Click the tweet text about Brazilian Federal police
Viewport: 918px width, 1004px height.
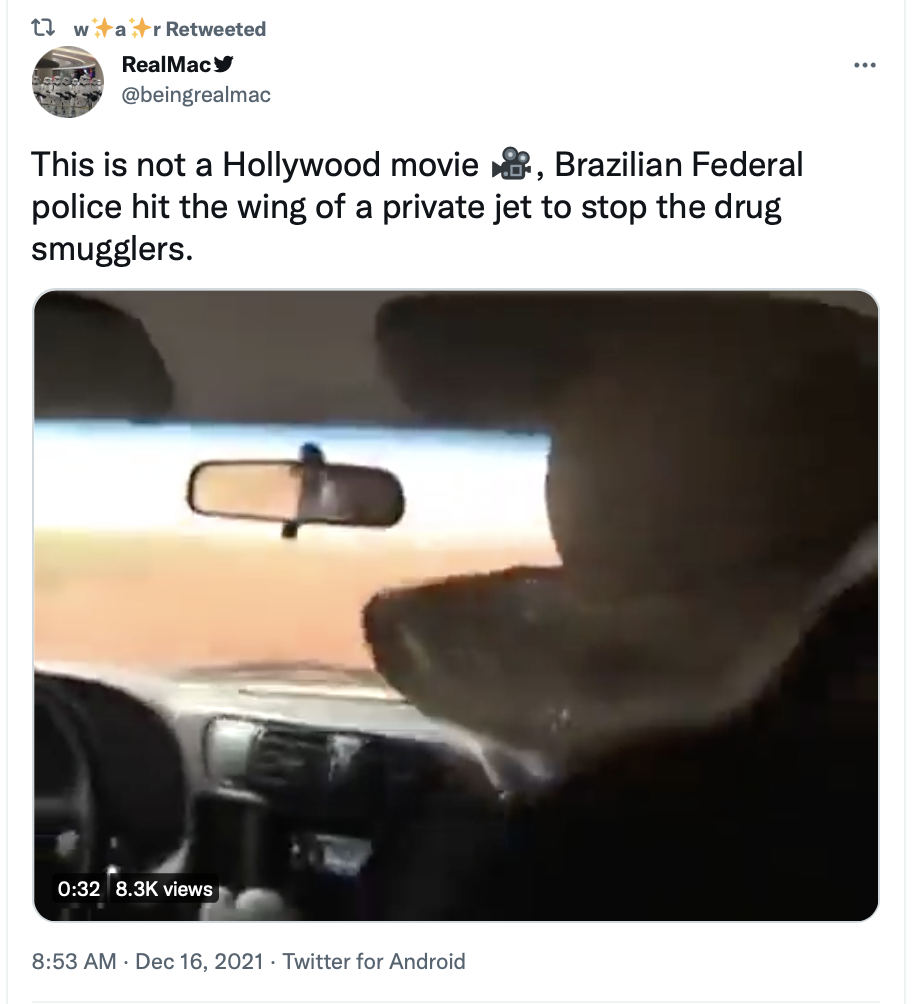(417, 207)
